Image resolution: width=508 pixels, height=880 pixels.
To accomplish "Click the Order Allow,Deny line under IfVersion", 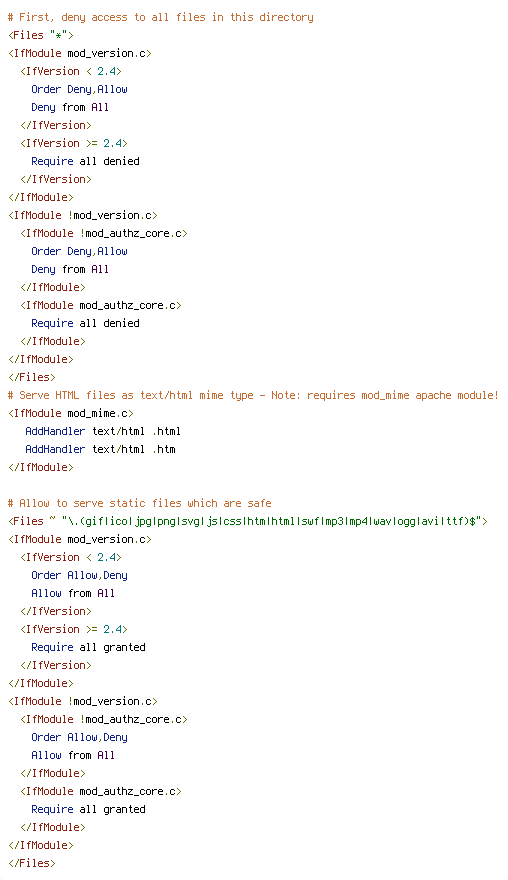I will click(x=79, y=575).
